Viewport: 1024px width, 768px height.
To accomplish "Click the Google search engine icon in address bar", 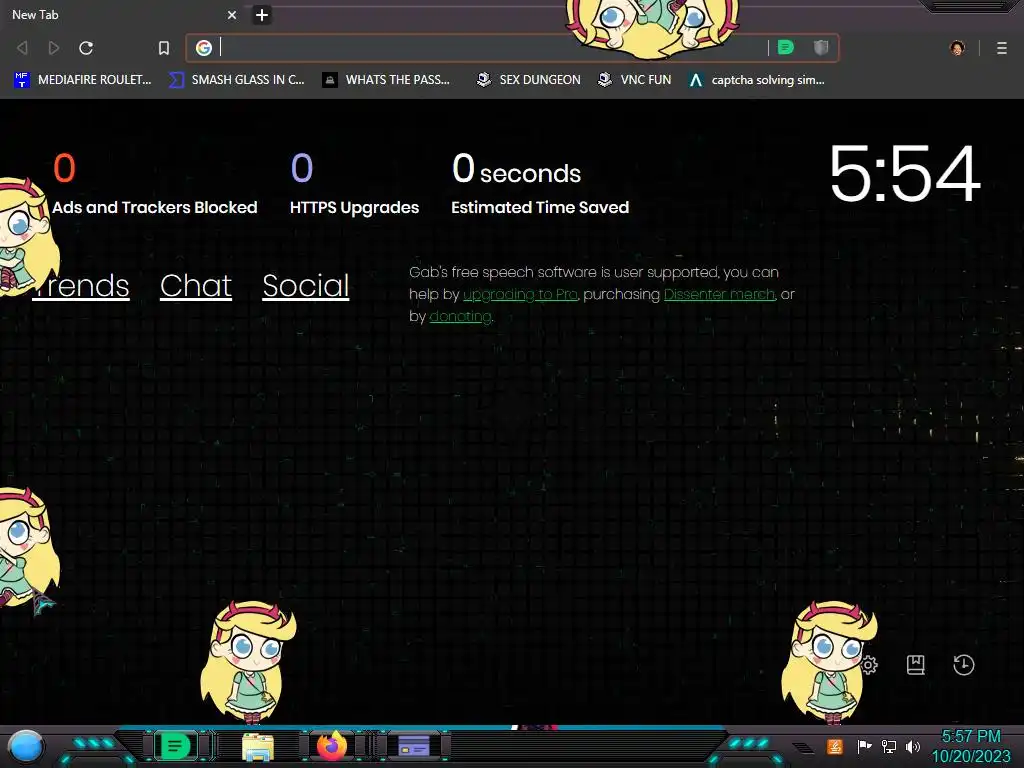I will tap(204, 48).
